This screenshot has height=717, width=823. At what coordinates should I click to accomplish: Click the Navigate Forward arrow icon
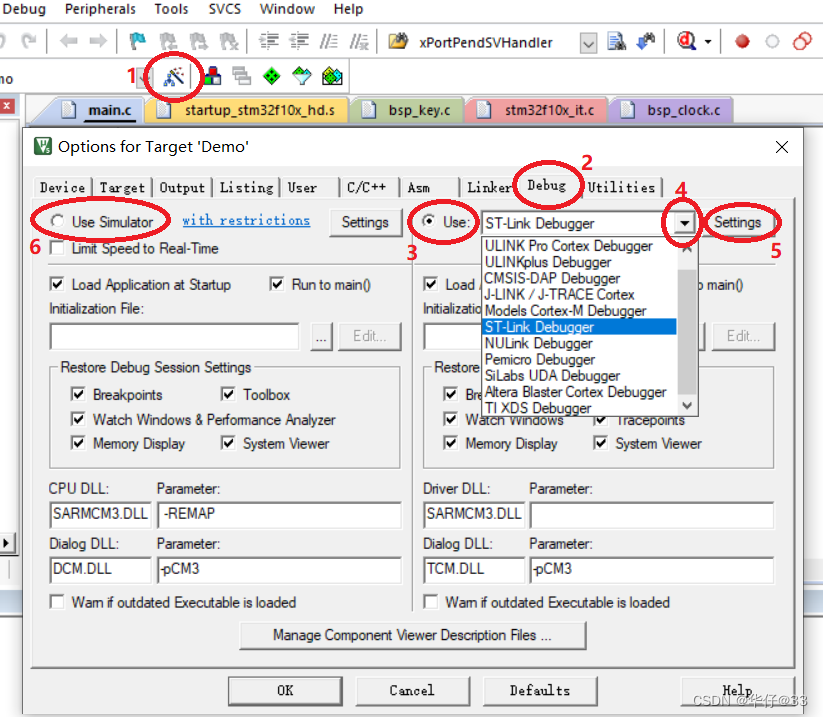[98, 41]
